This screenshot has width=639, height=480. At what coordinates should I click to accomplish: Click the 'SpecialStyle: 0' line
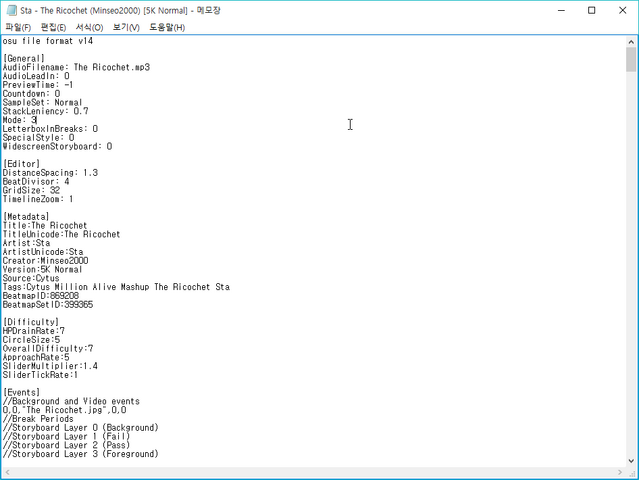[38, 138]
